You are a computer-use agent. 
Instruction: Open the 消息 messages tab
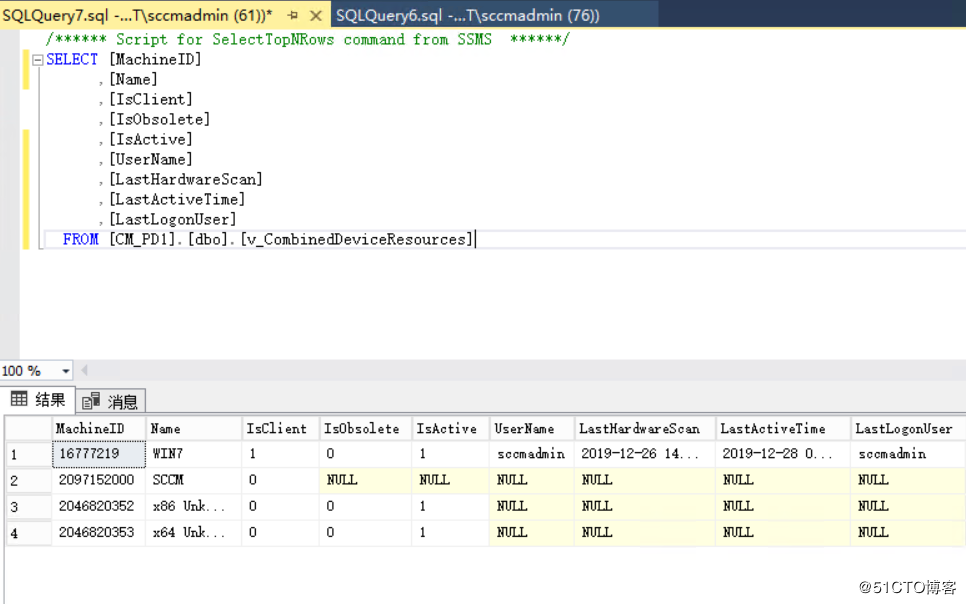click(110, 401)
